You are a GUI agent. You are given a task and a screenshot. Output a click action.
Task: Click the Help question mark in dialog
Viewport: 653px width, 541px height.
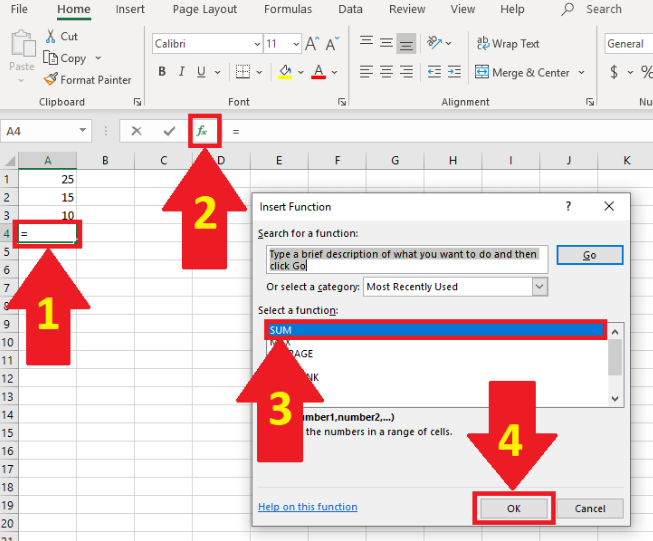(569, 206)
